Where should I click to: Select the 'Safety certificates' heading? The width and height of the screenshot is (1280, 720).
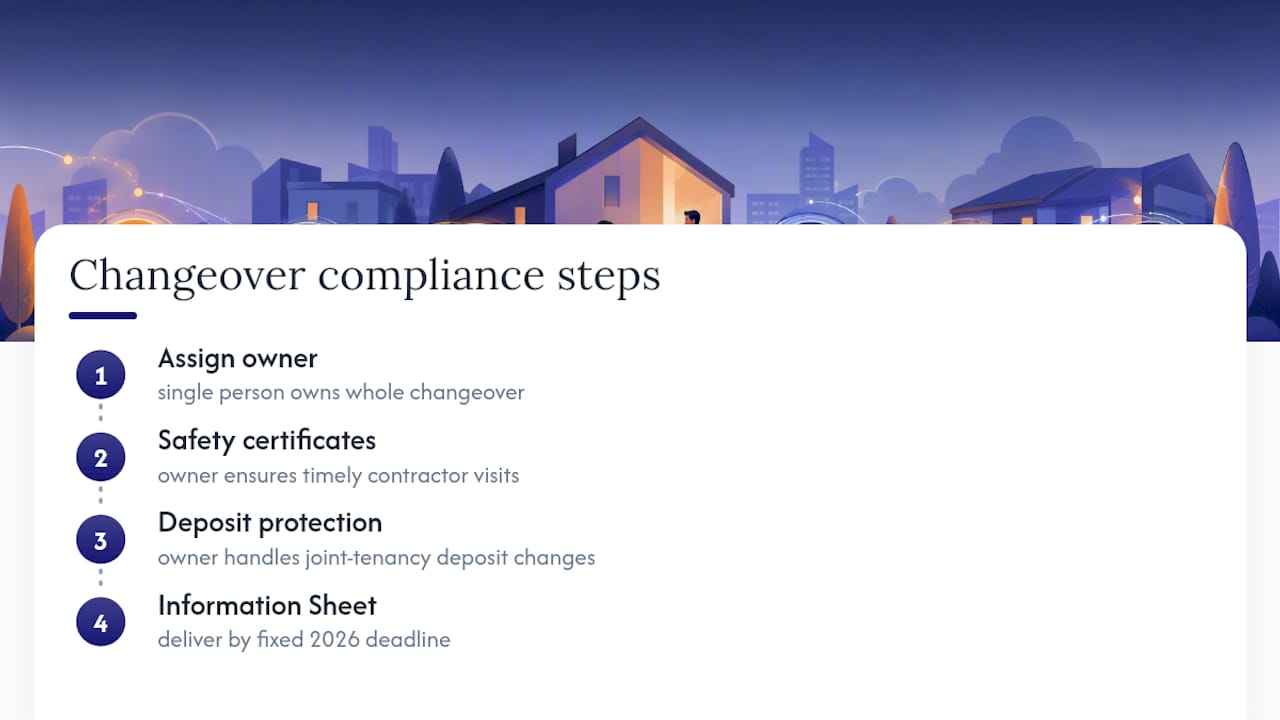click(267, 440)
